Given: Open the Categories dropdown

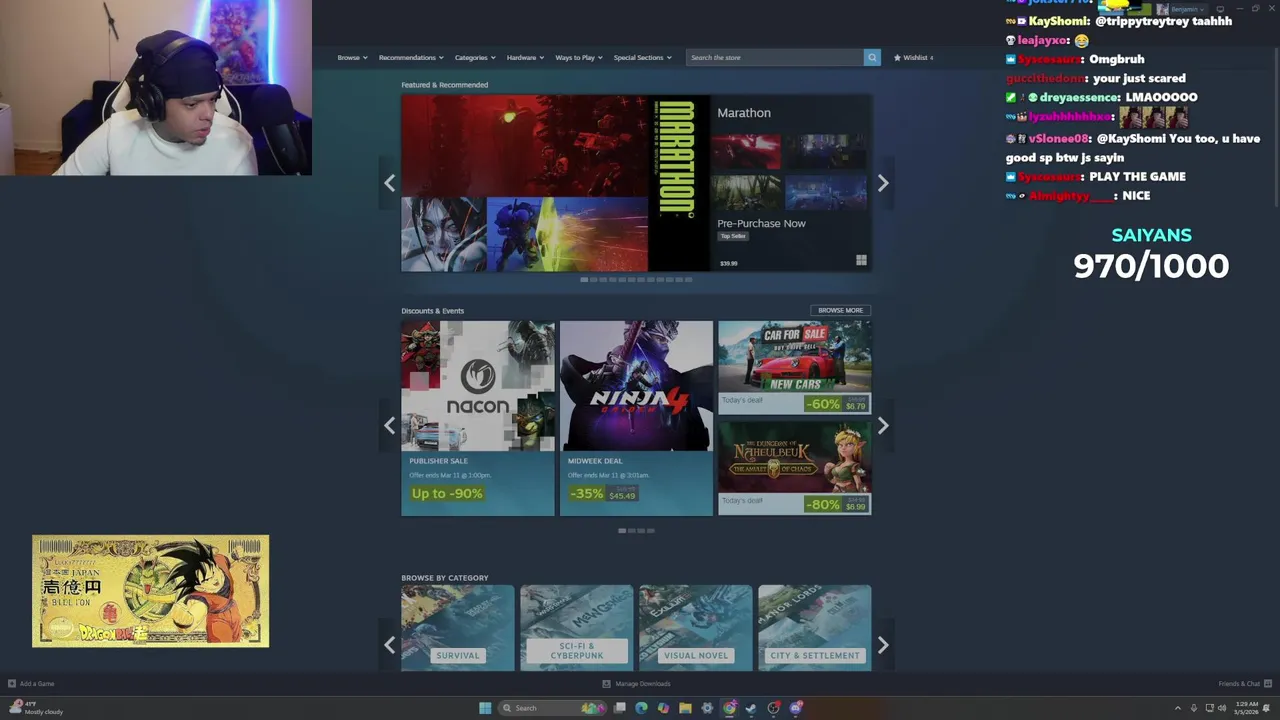Looking at the screenshot, I should 475,57.
